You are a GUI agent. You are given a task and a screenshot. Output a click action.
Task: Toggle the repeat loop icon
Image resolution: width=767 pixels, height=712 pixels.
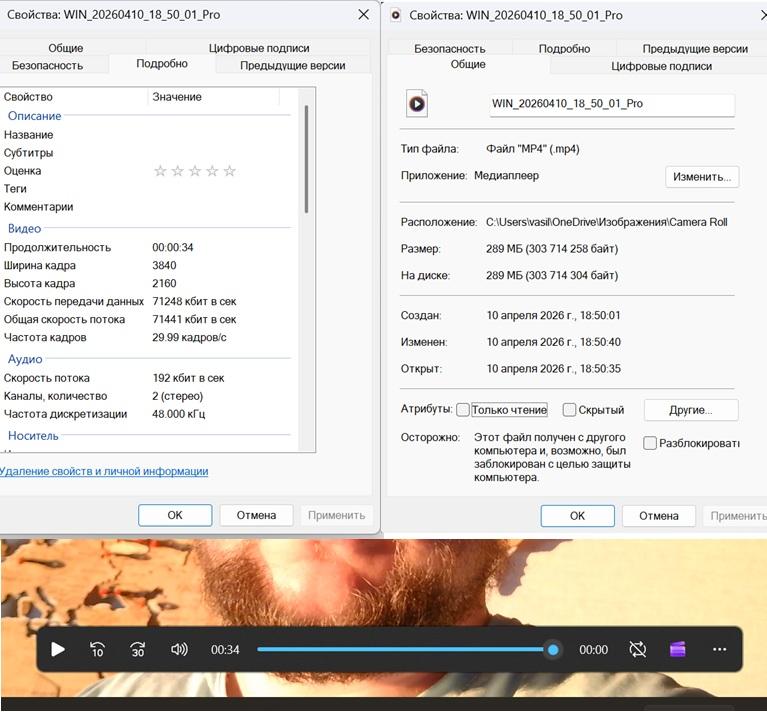point(637,649)
